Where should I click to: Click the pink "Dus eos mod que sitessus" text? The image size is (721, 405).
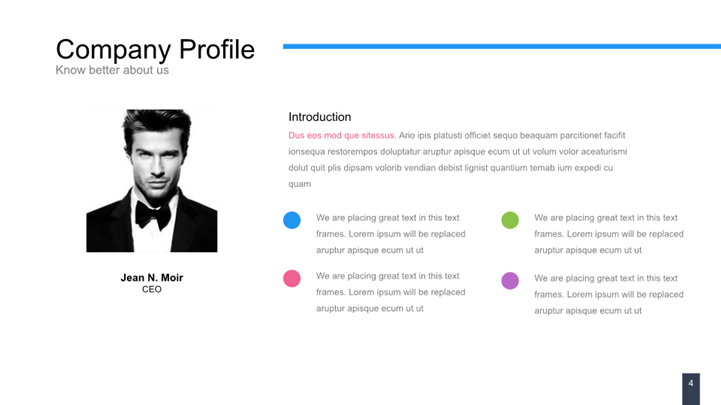tap(341, 135)
